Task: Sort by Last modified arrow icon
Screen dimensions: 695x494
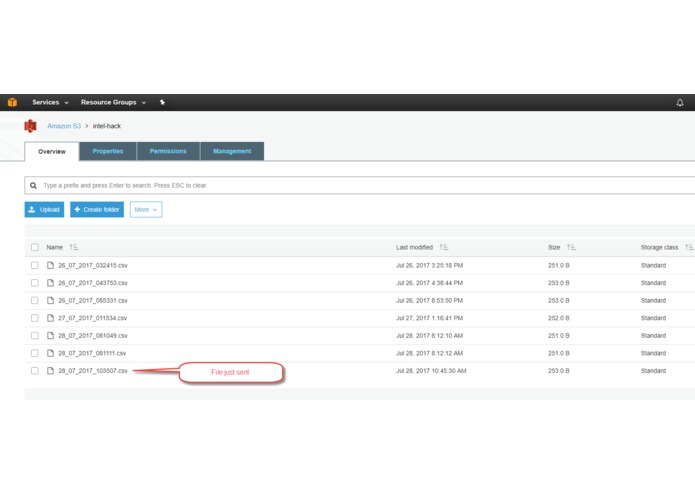Action: point(444,247)
